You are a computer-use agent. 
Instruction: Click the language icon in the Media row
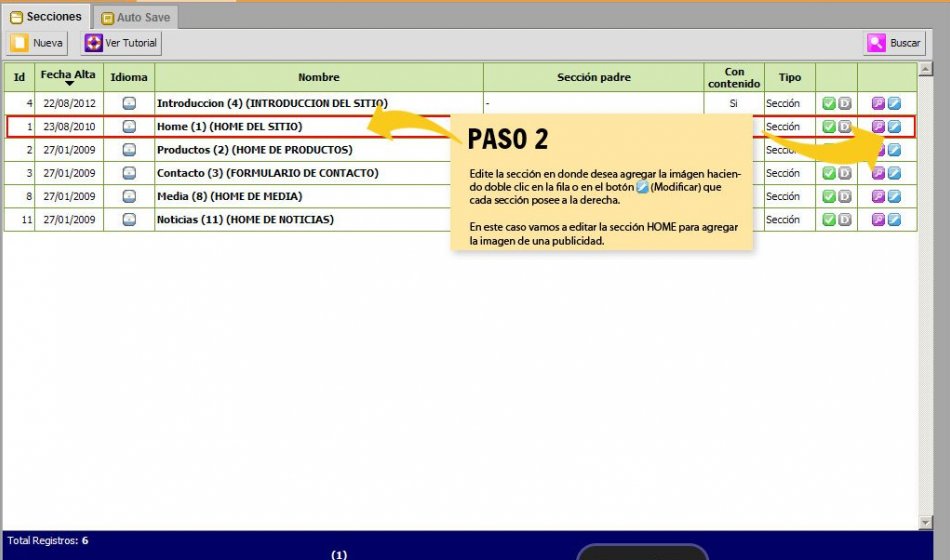click(x=129, y=196)
